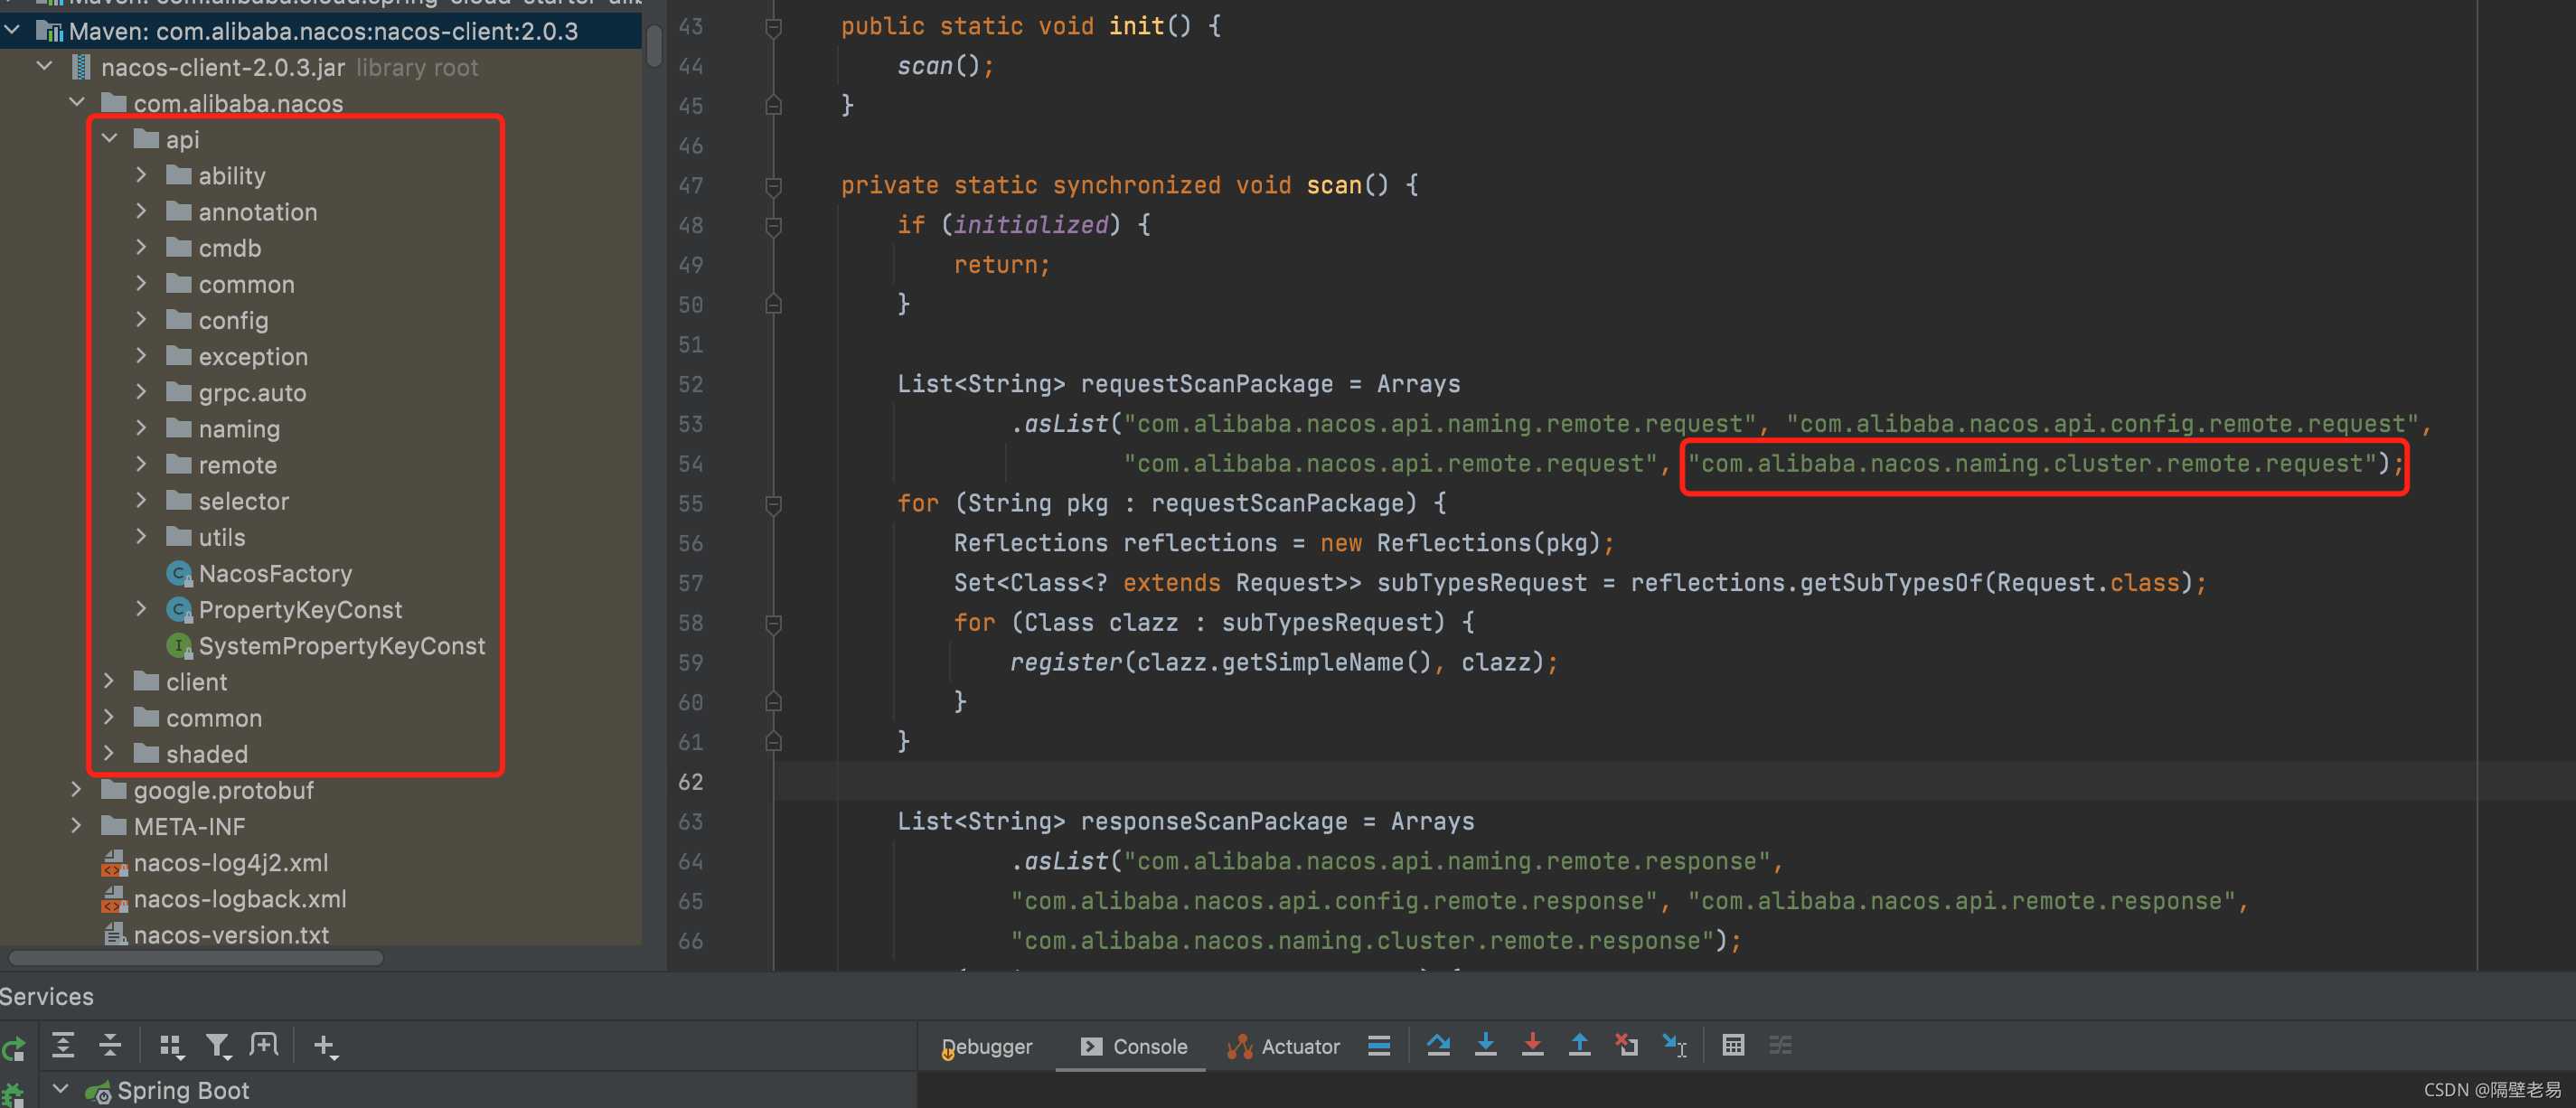Collapse the Spring Boot services node
The image size is (2576, 1108).
click(x=59, y=1090)
